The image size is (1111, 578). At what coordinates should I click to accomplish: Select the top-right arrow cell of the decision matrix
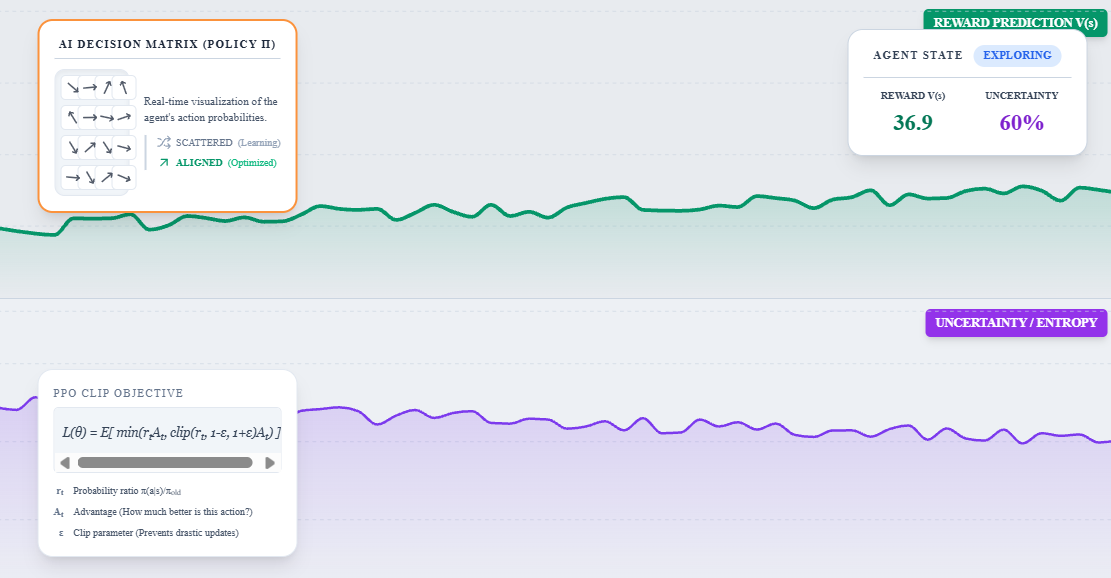123,88
